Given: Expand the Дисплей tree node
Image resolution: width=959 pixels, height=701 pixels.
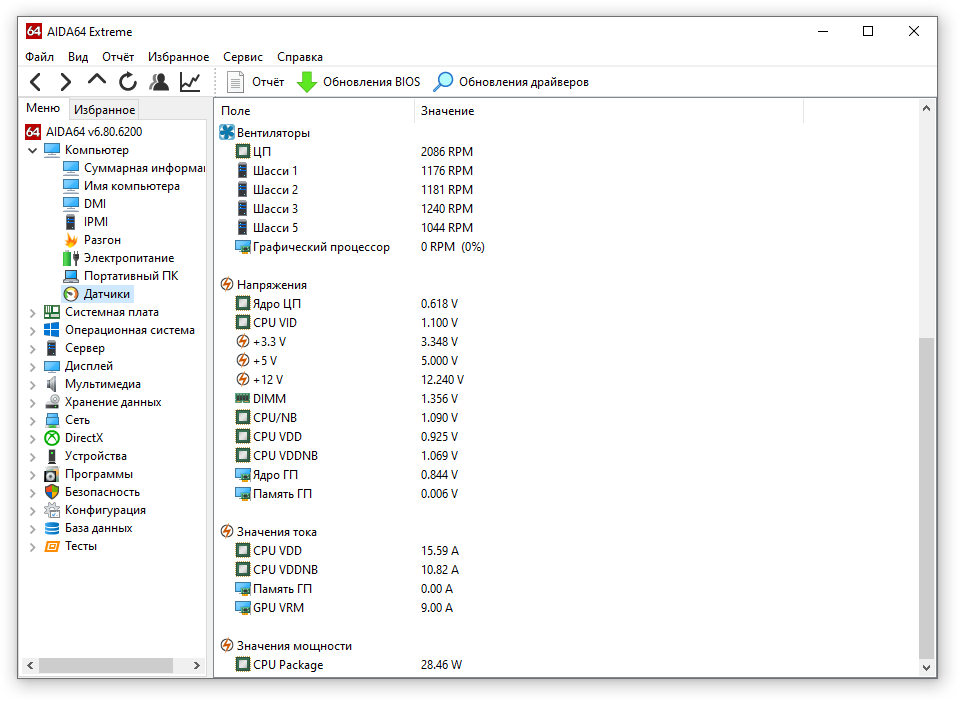Looking at the screenshot, I should click(32, 366).
